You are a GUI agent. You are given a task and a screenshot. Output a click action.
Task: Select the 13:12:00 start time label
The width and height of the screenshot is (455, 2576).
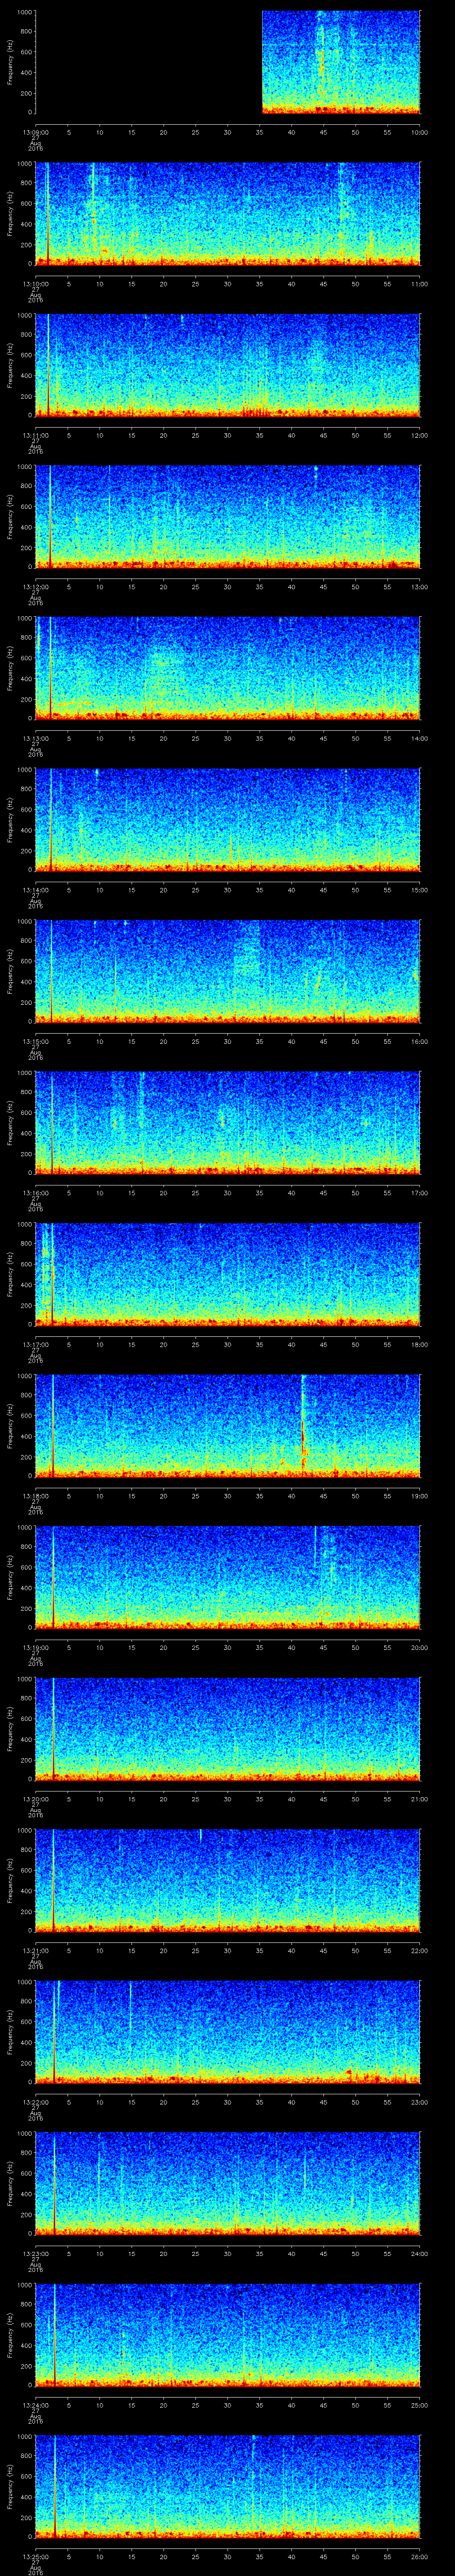pos(35,587)
